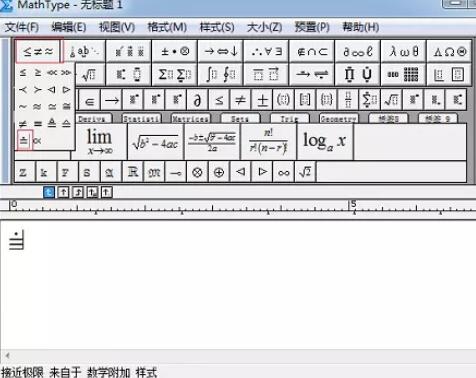Insert the lim x→∞ expression
This screenshot has height=378, width=476.
click(x=100, y=142)
